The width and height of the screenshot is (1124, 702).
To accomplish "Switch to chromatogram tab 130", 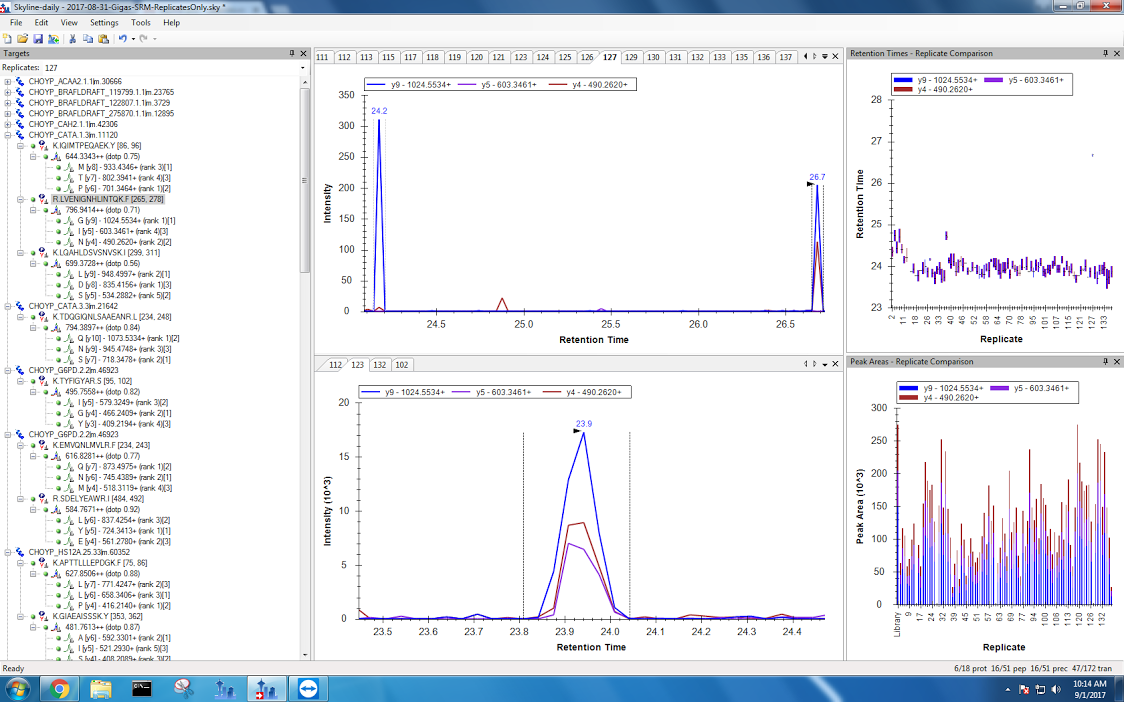I will (x=653, y=57).
